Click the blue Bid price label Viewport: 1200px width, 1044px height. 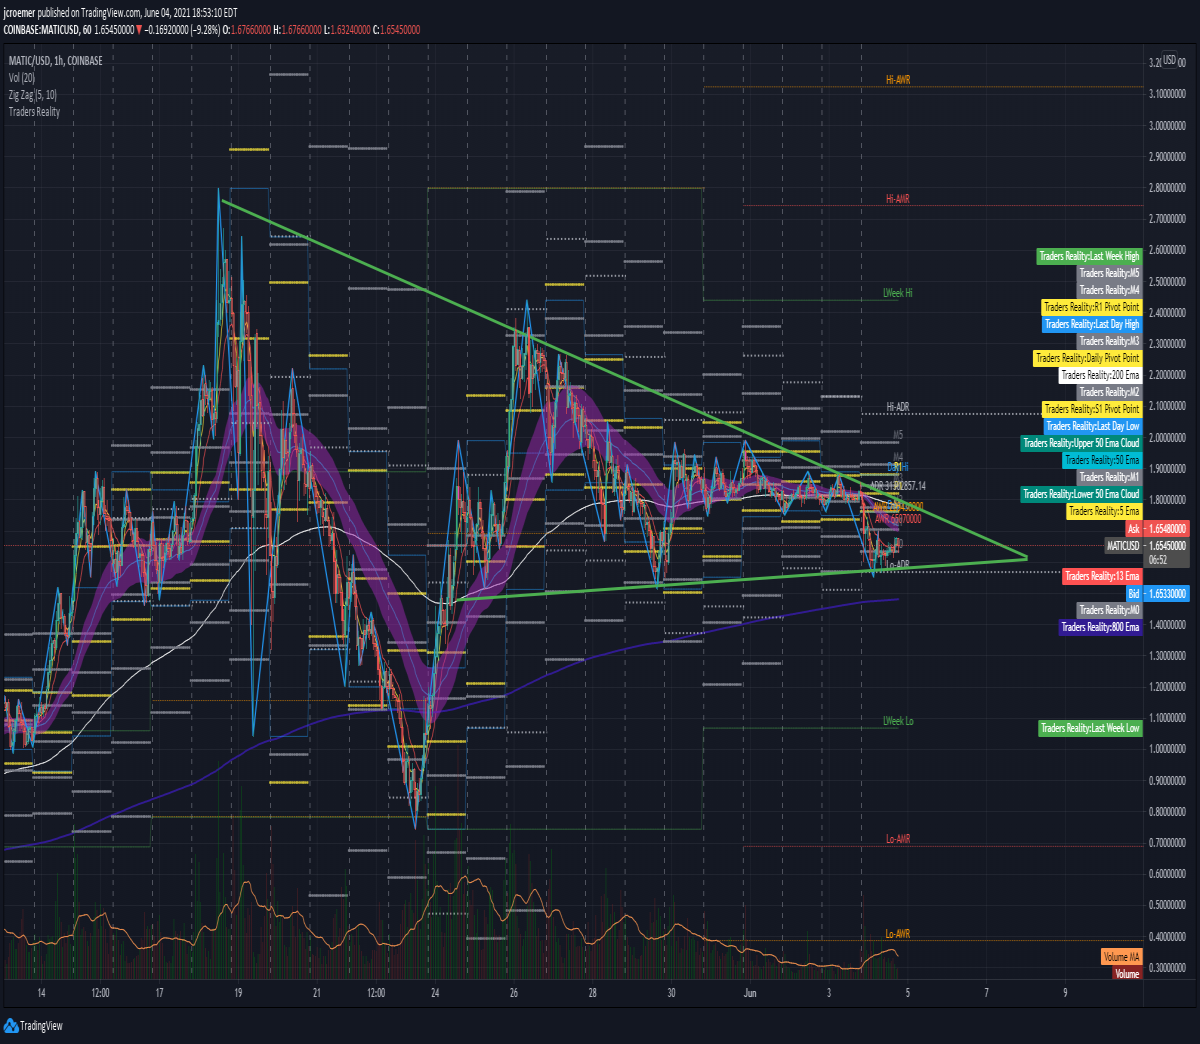point(1157,593)
